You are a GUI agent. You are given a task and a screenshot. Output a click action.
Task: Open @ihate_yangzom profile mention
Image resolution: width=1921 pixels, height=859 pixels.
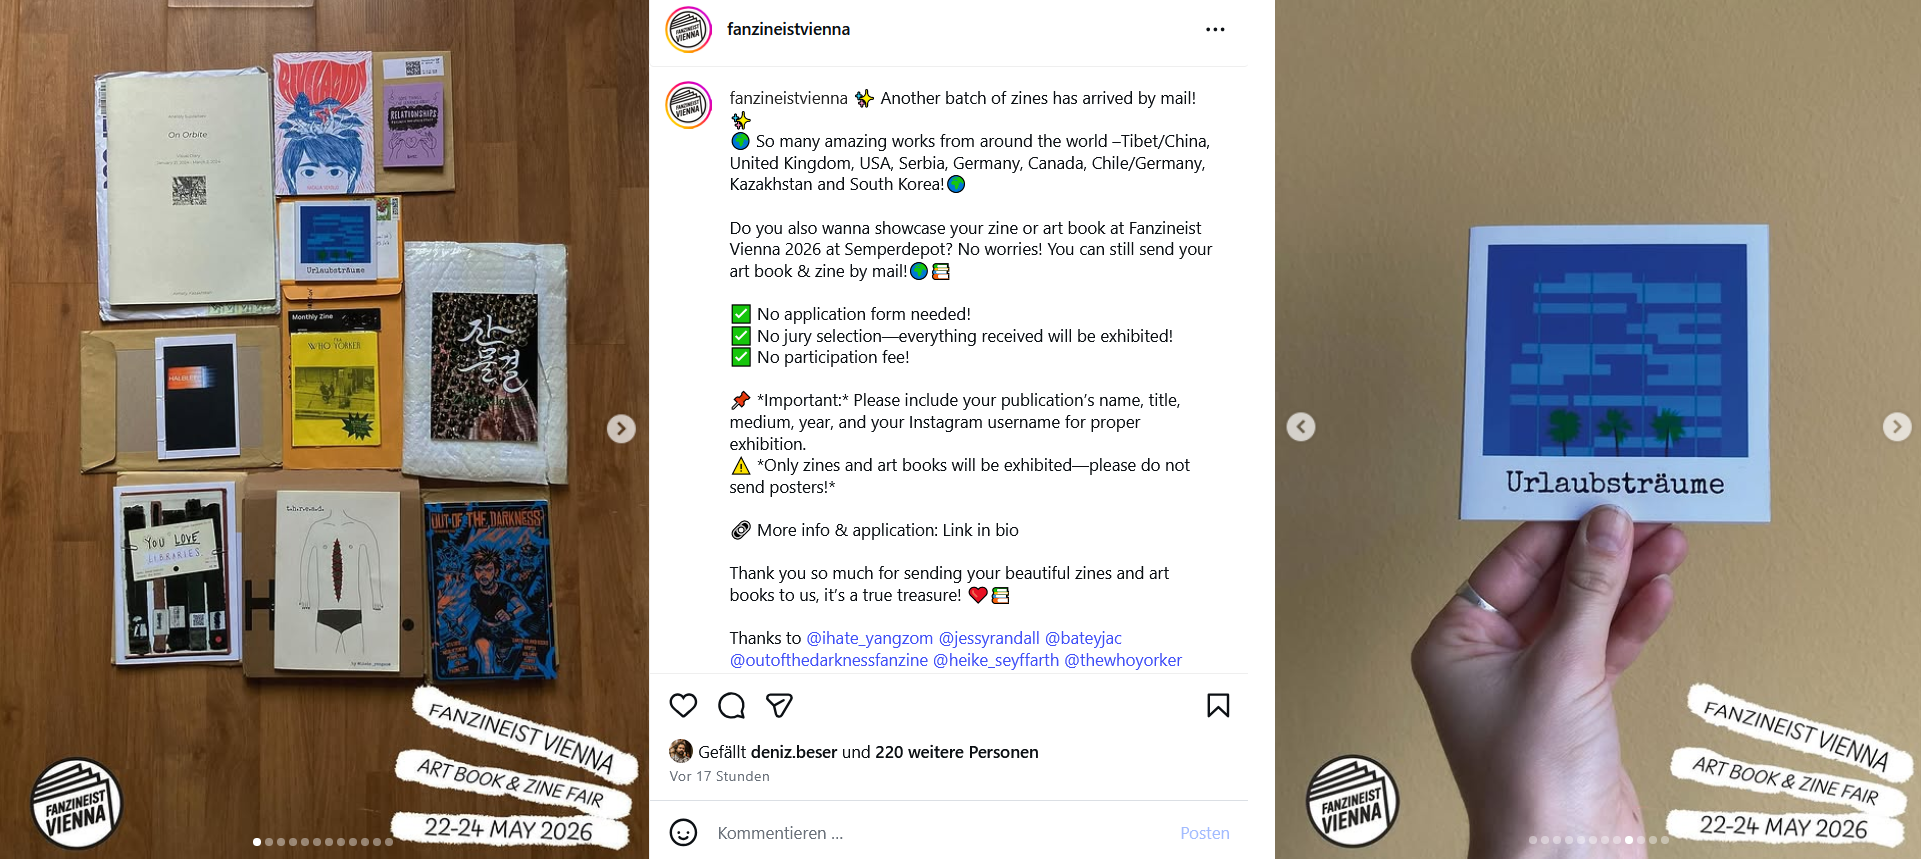869,638
